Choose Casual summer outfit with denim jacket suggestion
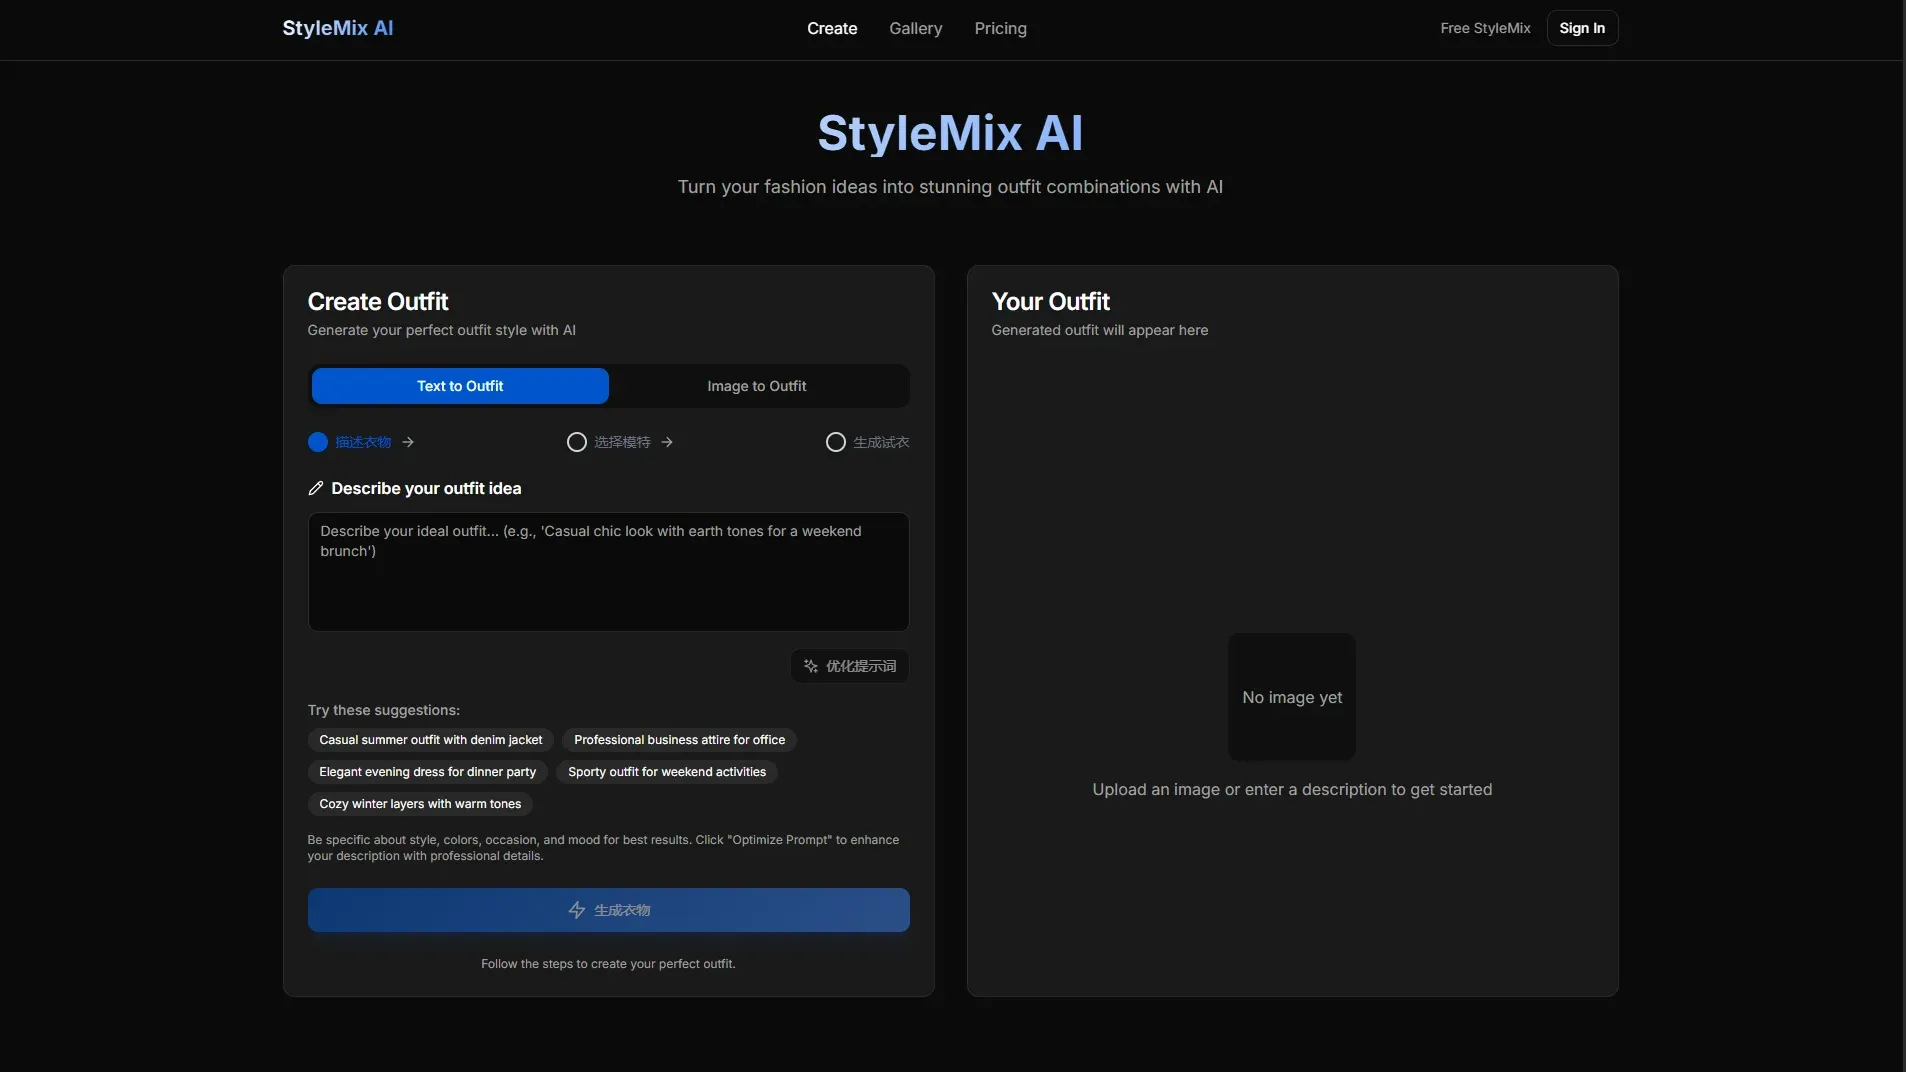 pos(431,740)
